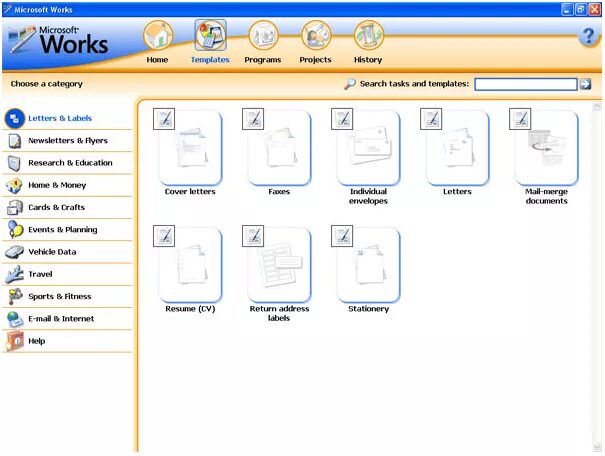This screenshot has height=456, width=605.
Task: Select Letters & Labels category text
Action: (x=60, y=118)
